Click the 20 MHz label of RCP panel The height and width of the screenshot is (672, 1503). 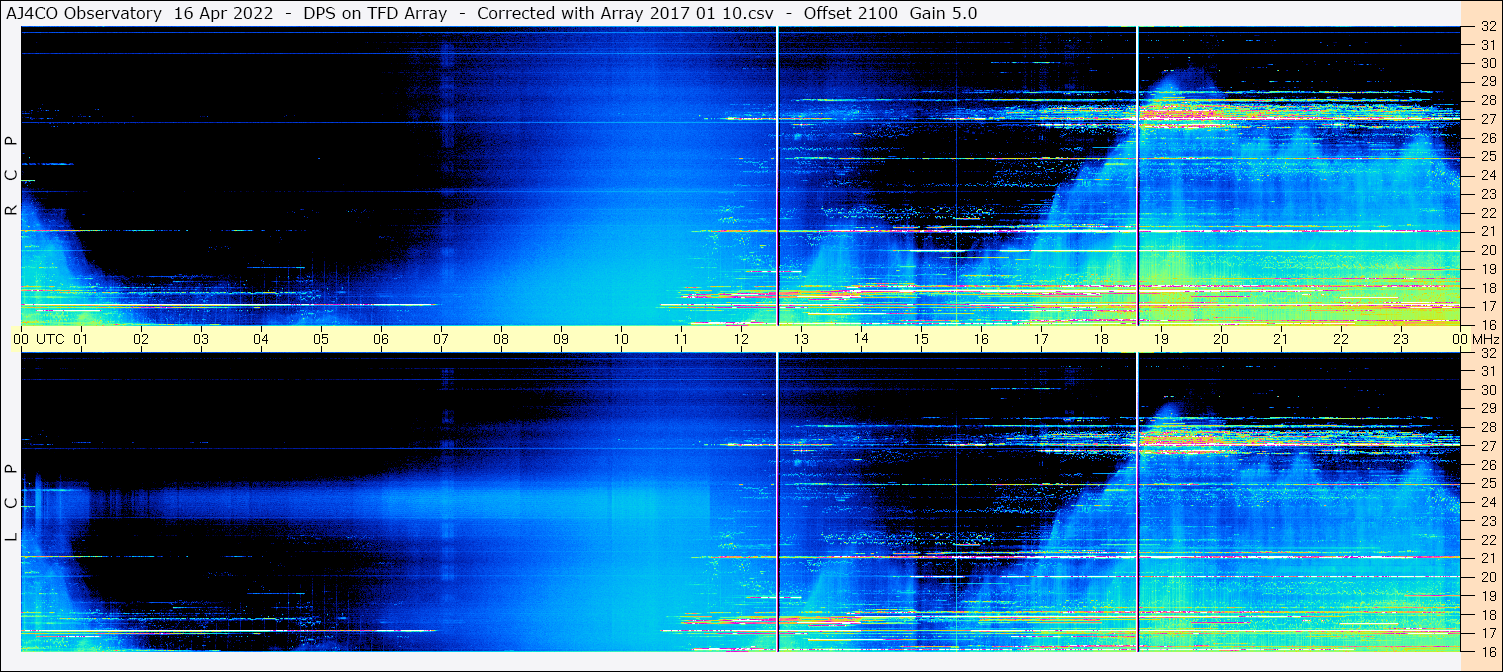coord(1488,250)
